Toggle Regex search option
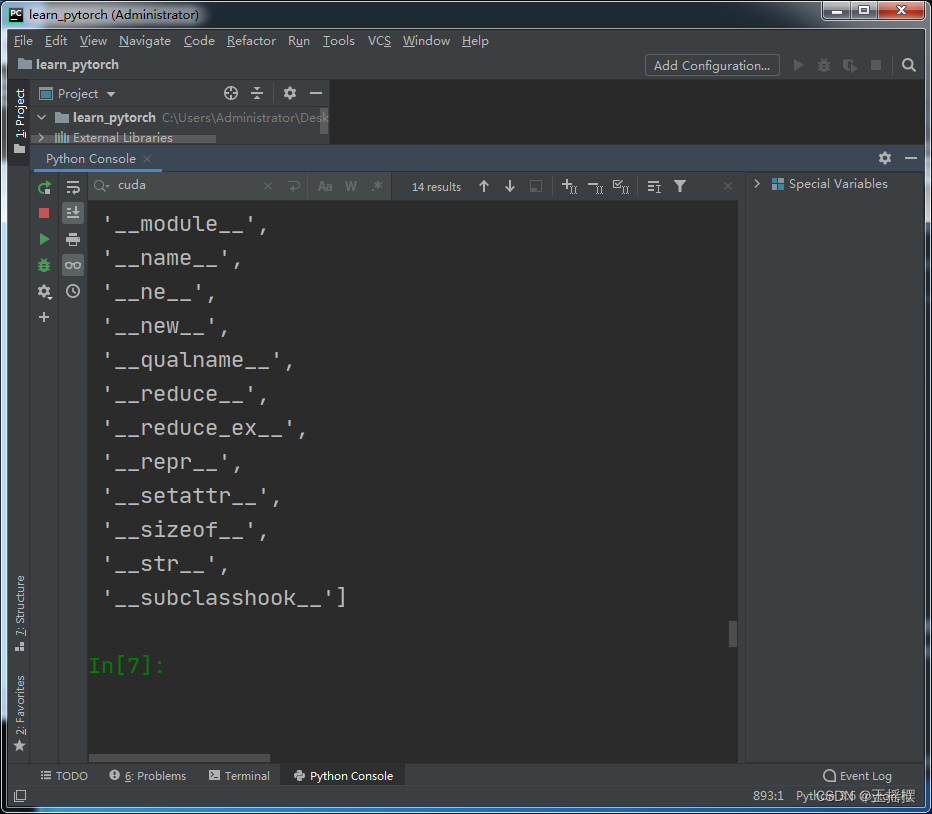This screenshot has width=932, height=814. point(377,186)
